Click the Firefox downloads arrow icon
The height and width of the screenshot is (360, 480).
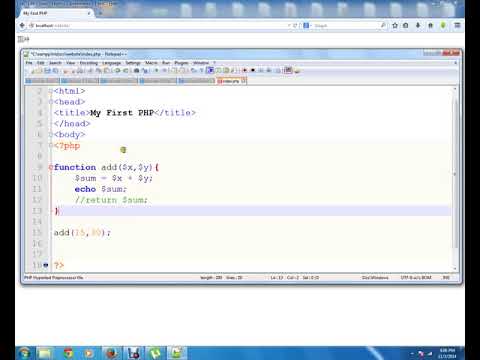[x=418, y=25]
